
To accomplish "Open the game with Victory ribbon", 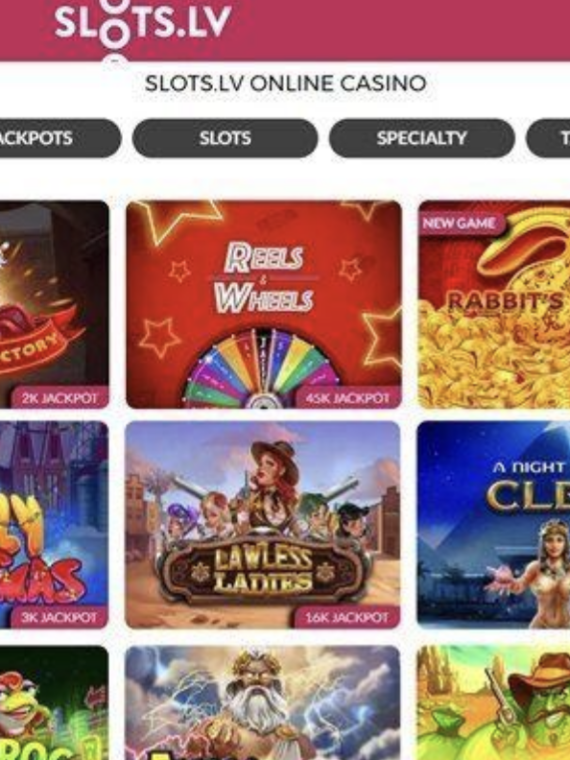I will point(54,304).
